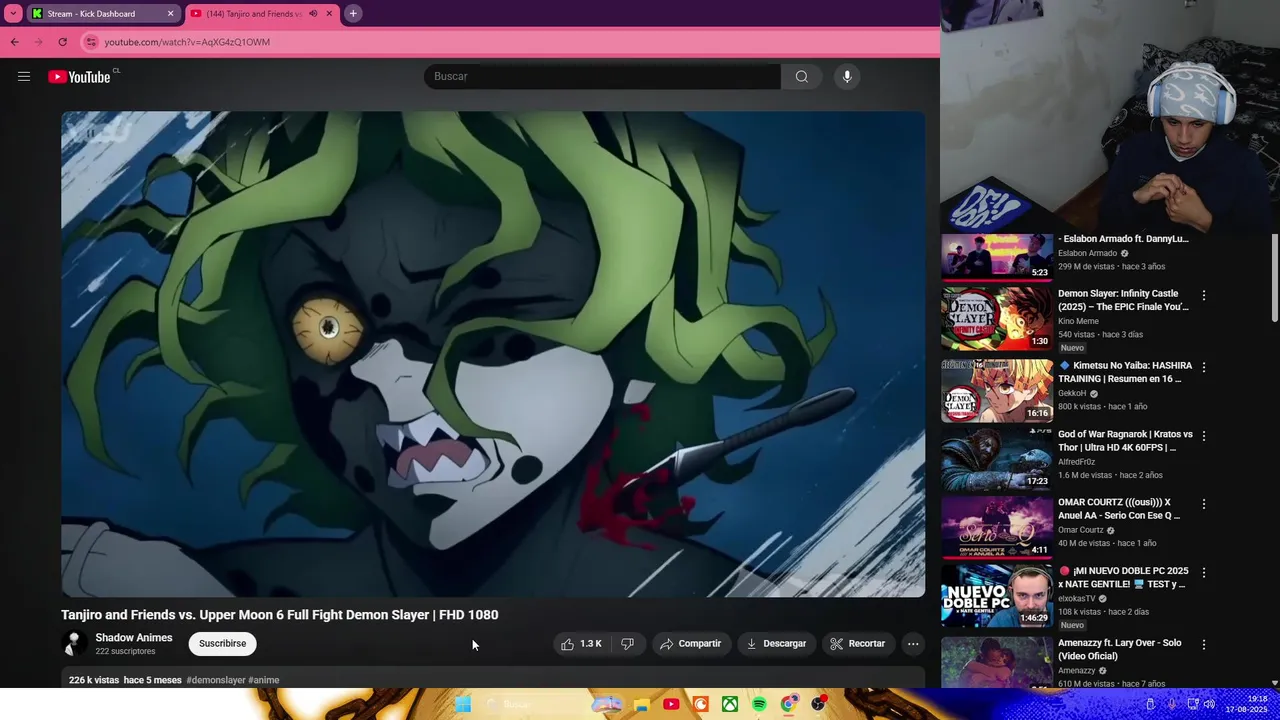Click the Kino Meme channel name
Screen dimensions: 1280x720
(x=1078, y=321)
